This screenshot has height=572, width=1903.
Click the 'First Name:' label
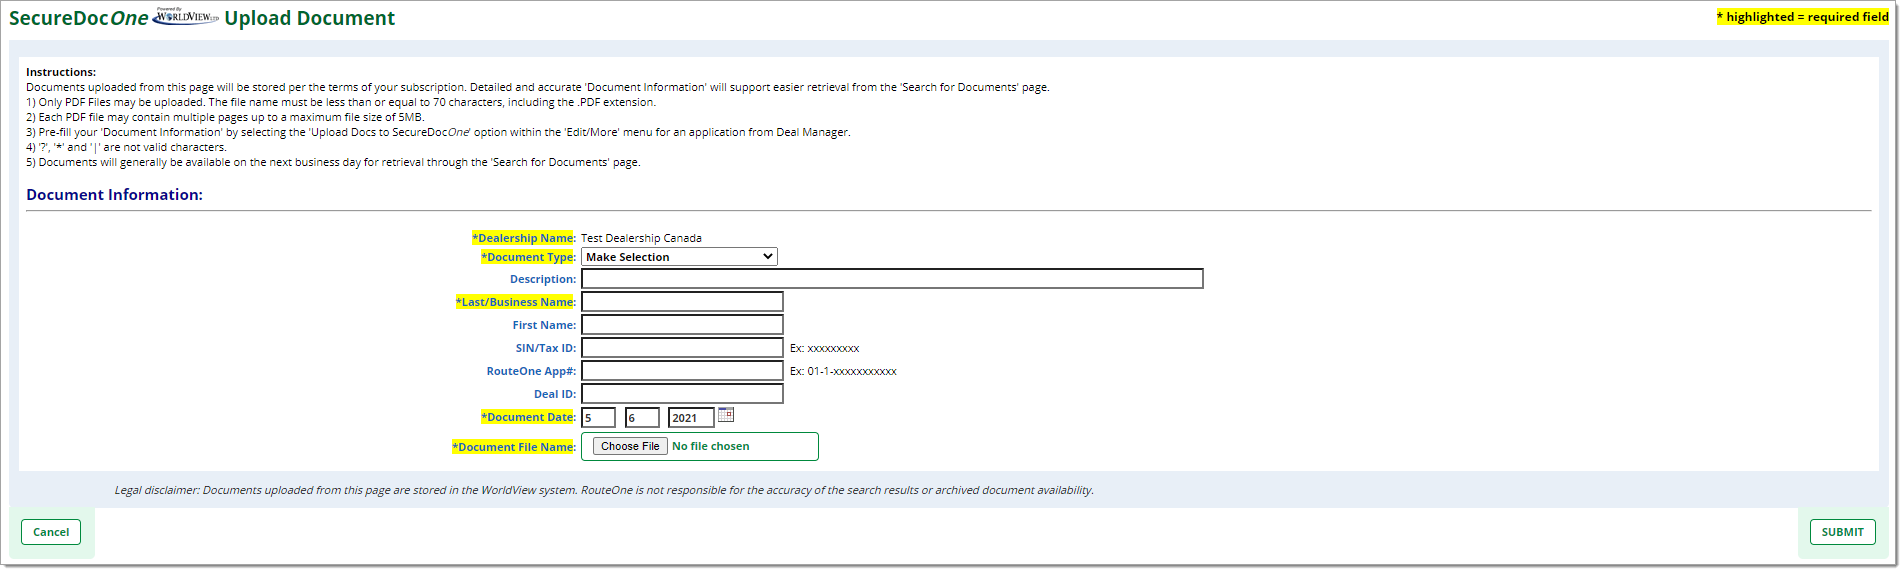544,325
